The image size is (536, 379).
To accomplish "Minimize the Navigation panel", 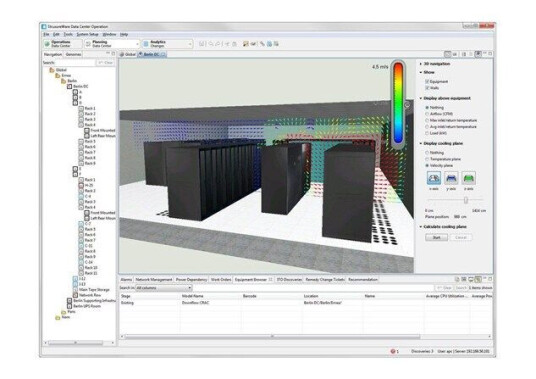I will coord(108,54).
